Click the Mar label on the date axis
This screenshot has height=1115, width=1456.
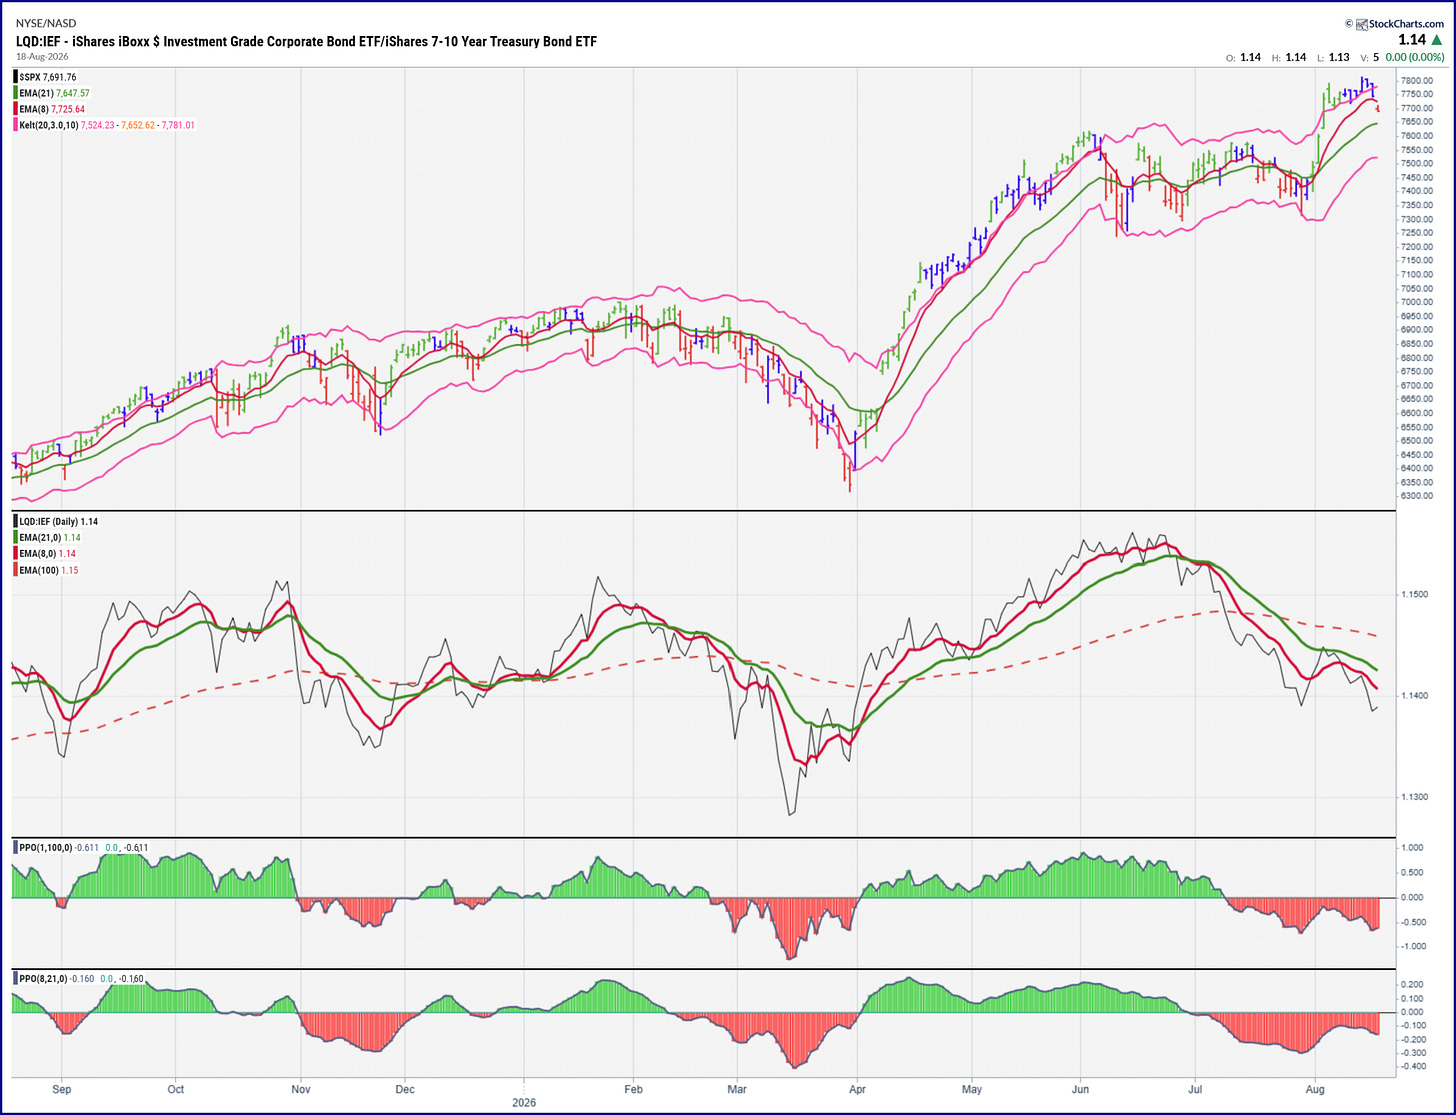coord(737,1088)
